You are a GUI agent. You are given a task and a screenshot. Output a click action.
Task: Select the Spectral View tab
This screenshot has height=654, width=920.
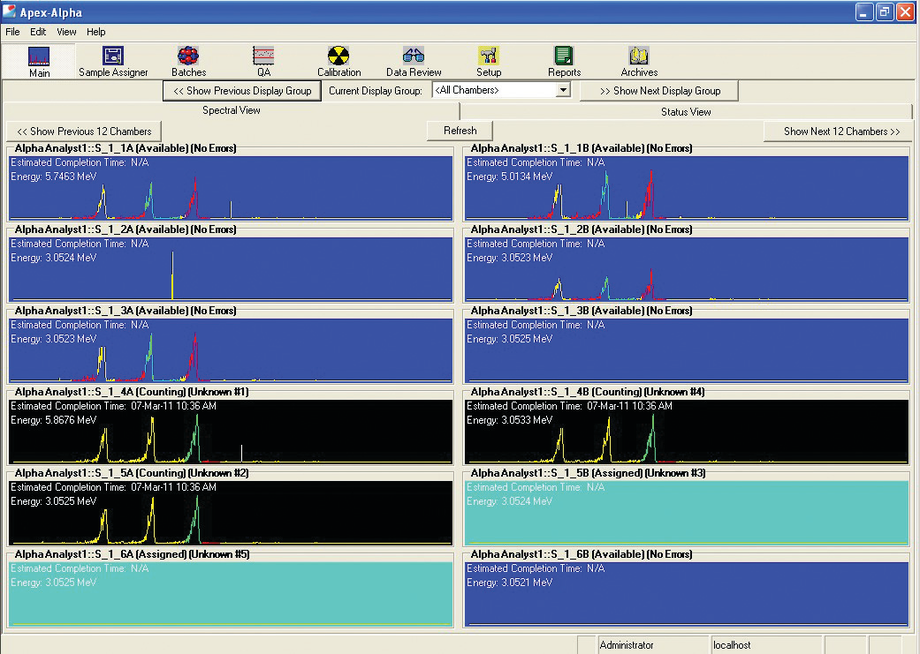tap(229, 111)
